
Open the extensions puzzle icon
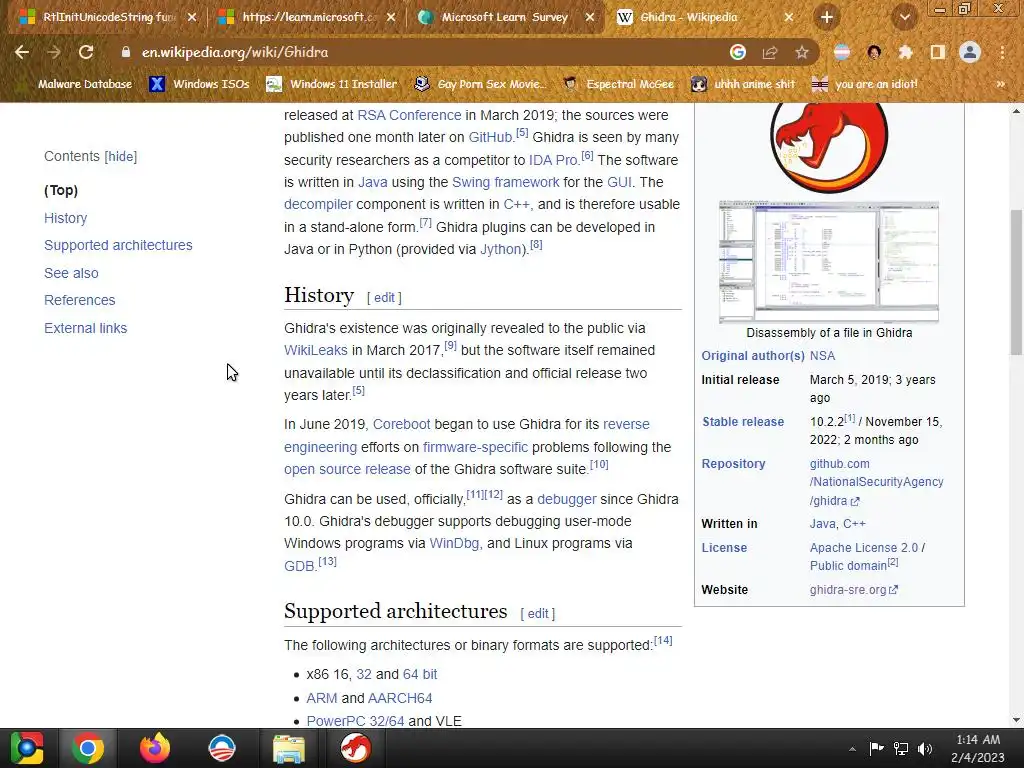(905, 52)
